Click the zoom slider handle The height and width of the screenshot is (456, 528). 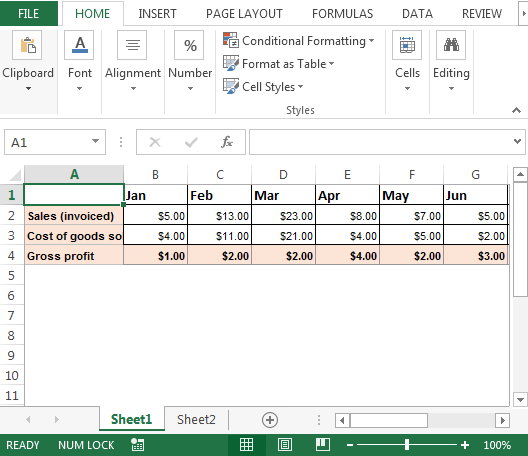pyautogui.click(x=407, y=445)
